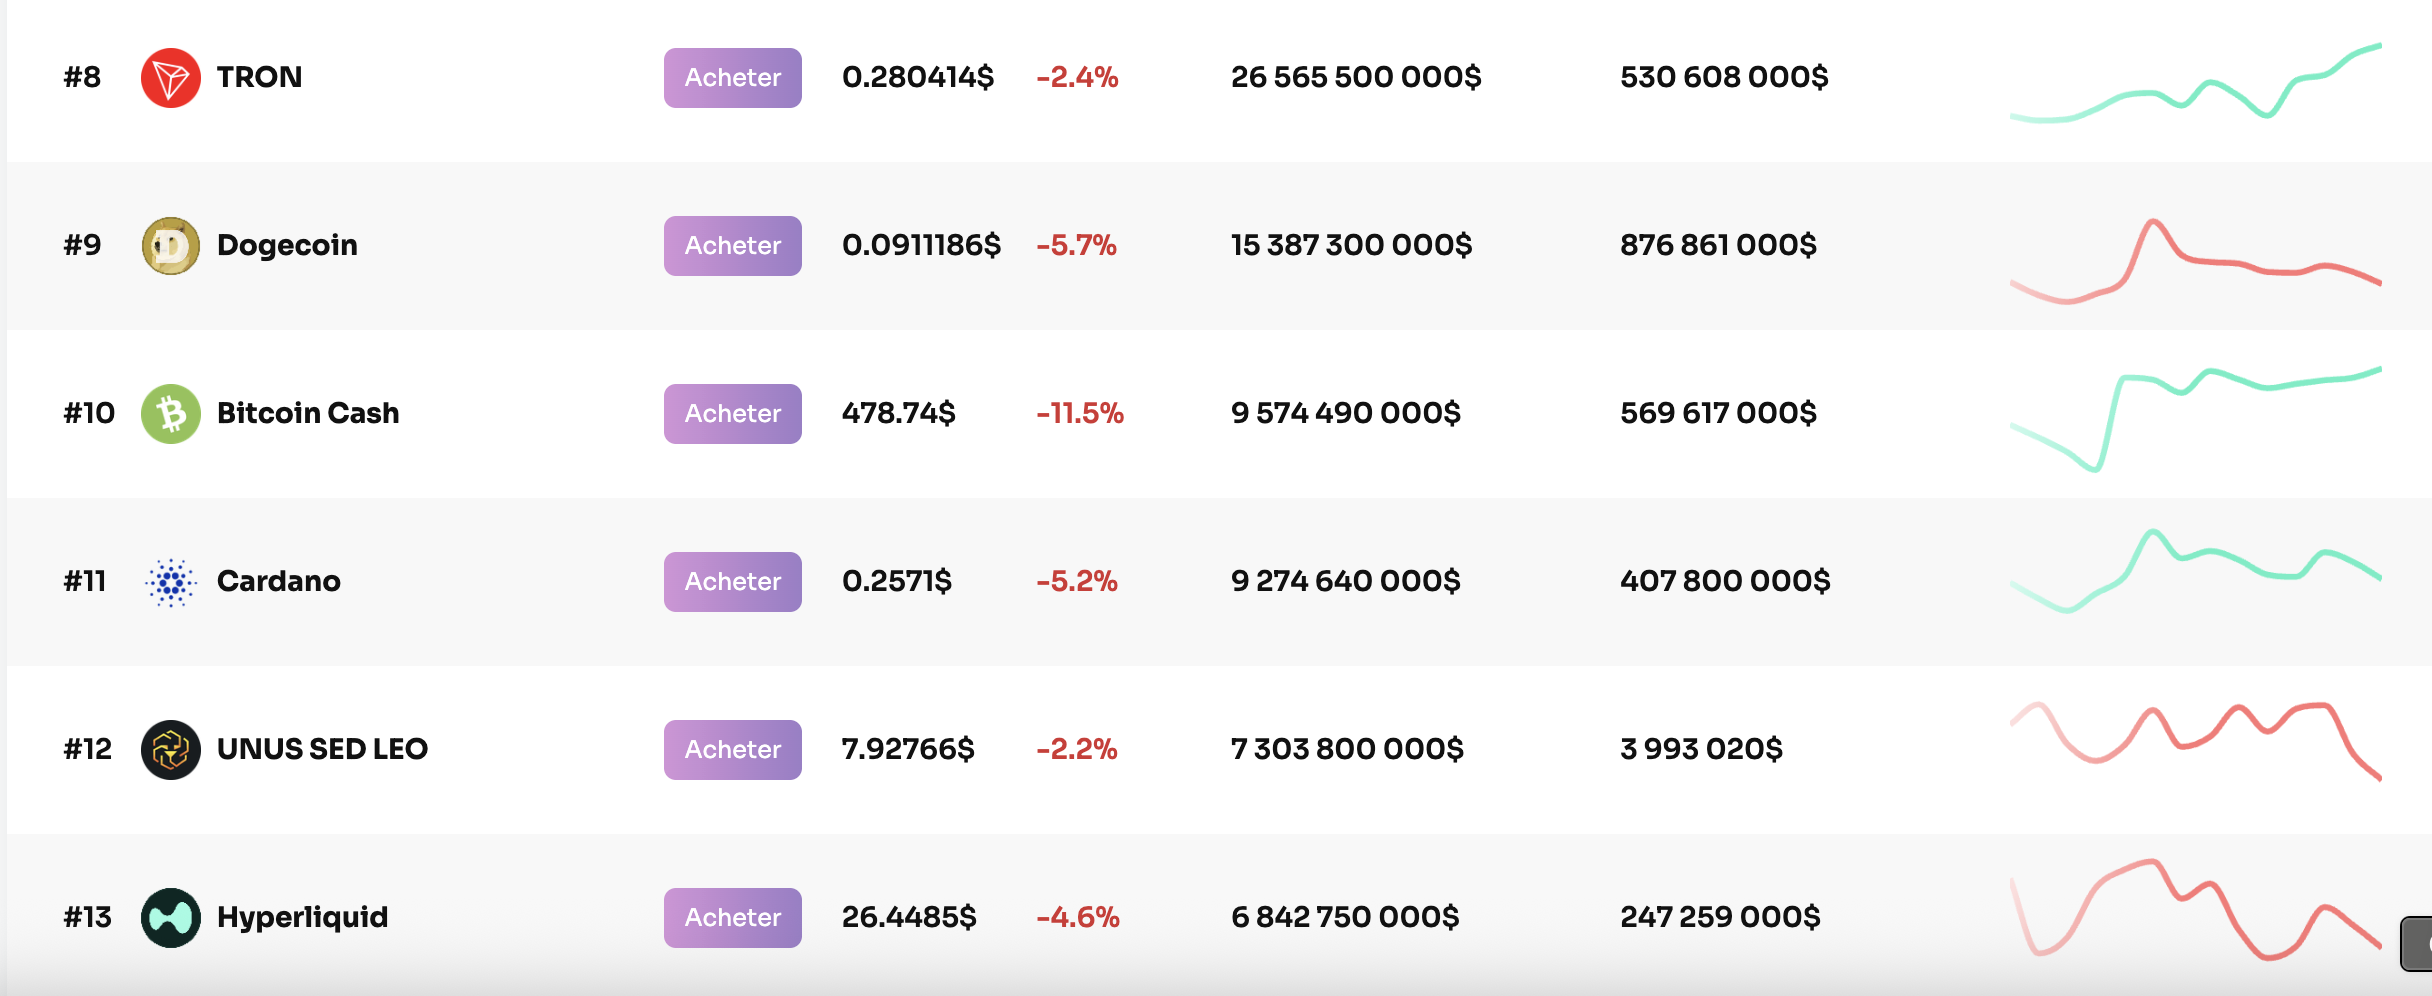The height and width of the screenshot is (996, 2432).
Task: Select the Bitcoin Cash green logo
Action: coord(172,413)
